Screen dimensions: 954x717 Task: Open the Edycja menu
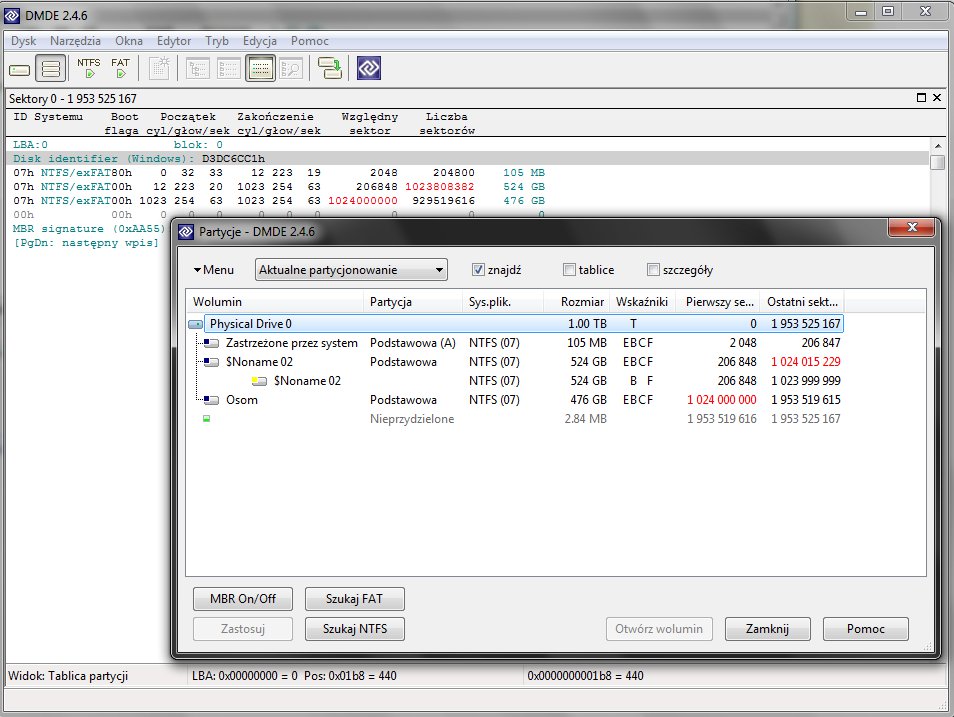coord(260,41)
